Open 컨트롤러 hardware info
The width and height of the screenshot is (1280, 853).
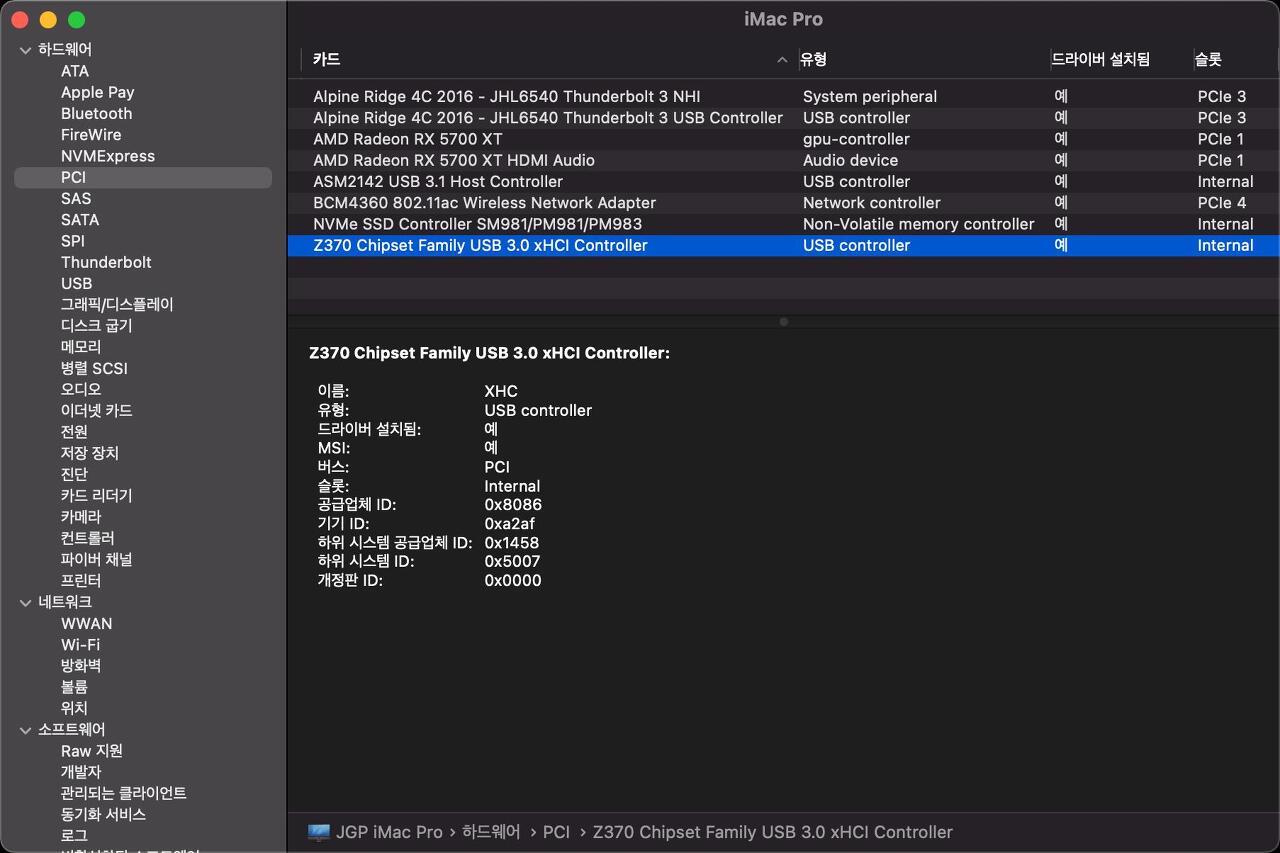coord(87,538)
